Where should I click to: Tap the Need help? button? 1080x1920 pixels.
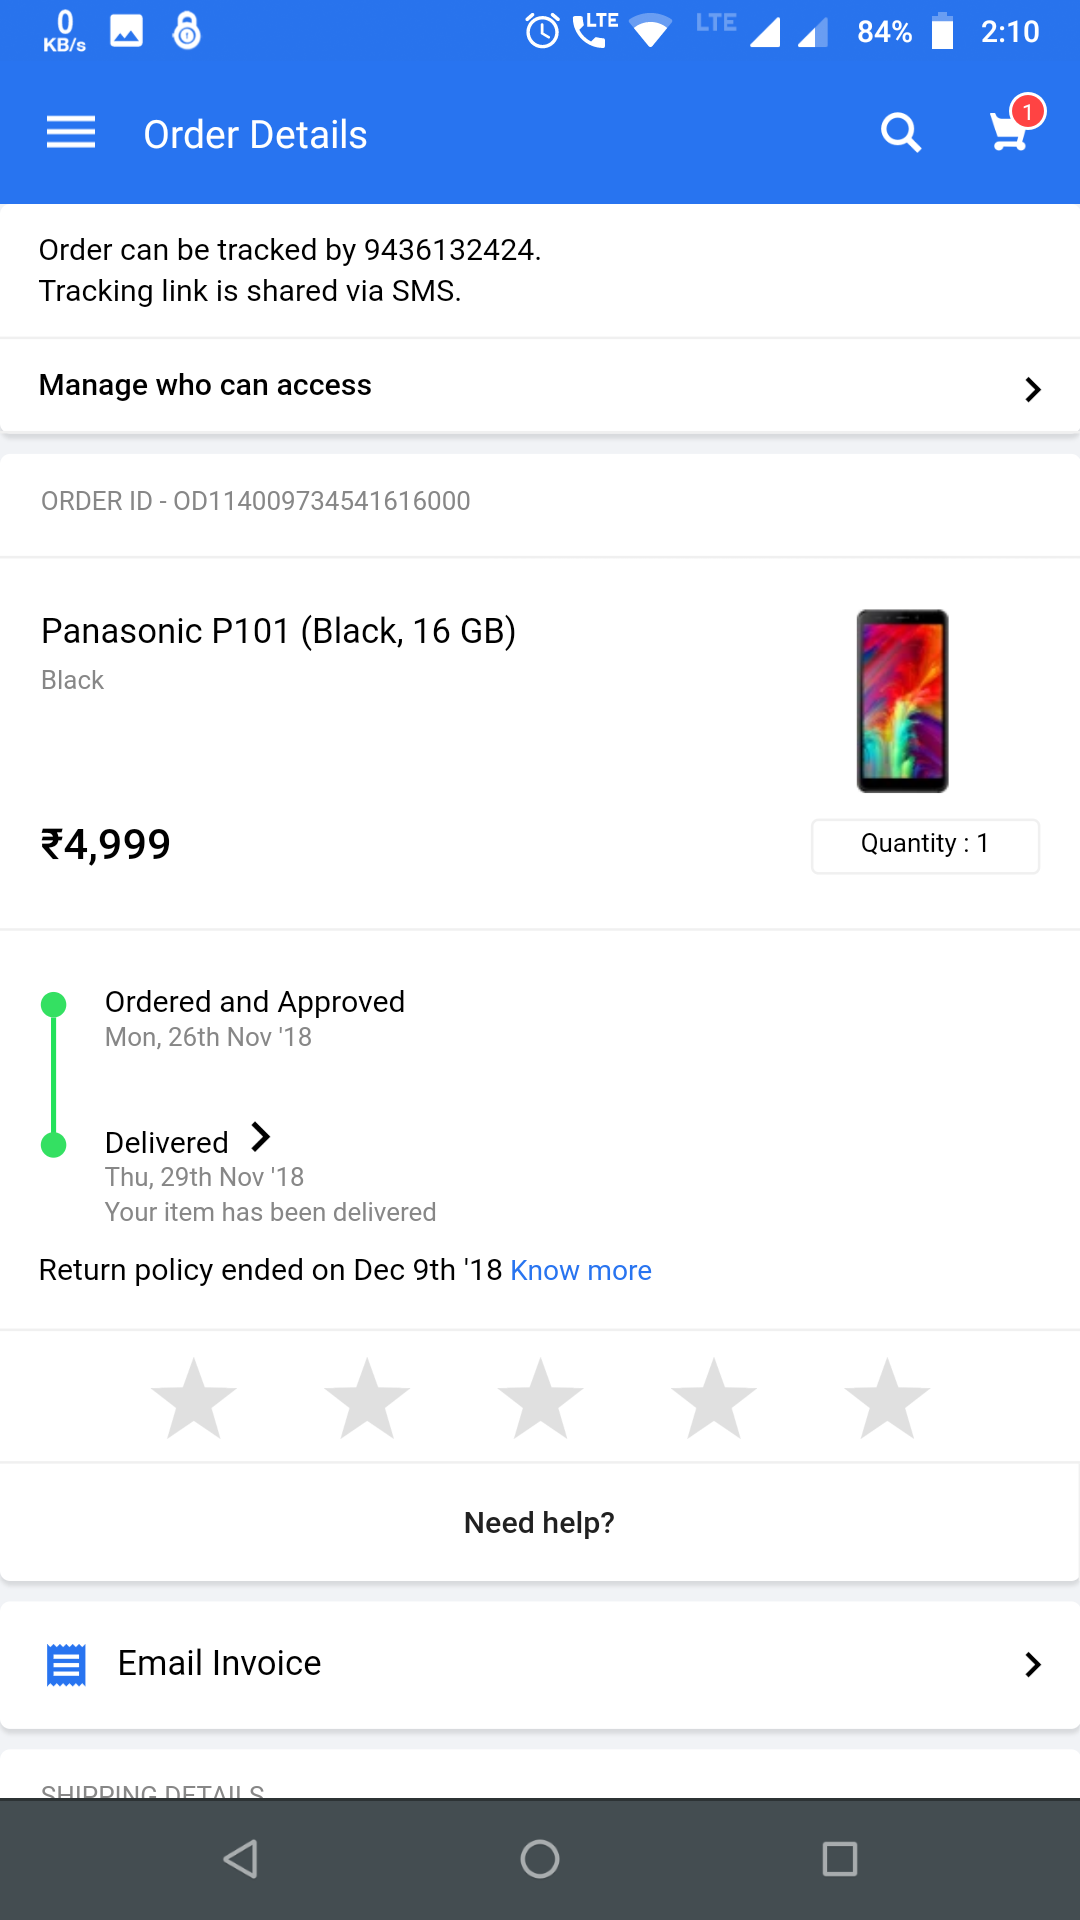(539, 1523)
